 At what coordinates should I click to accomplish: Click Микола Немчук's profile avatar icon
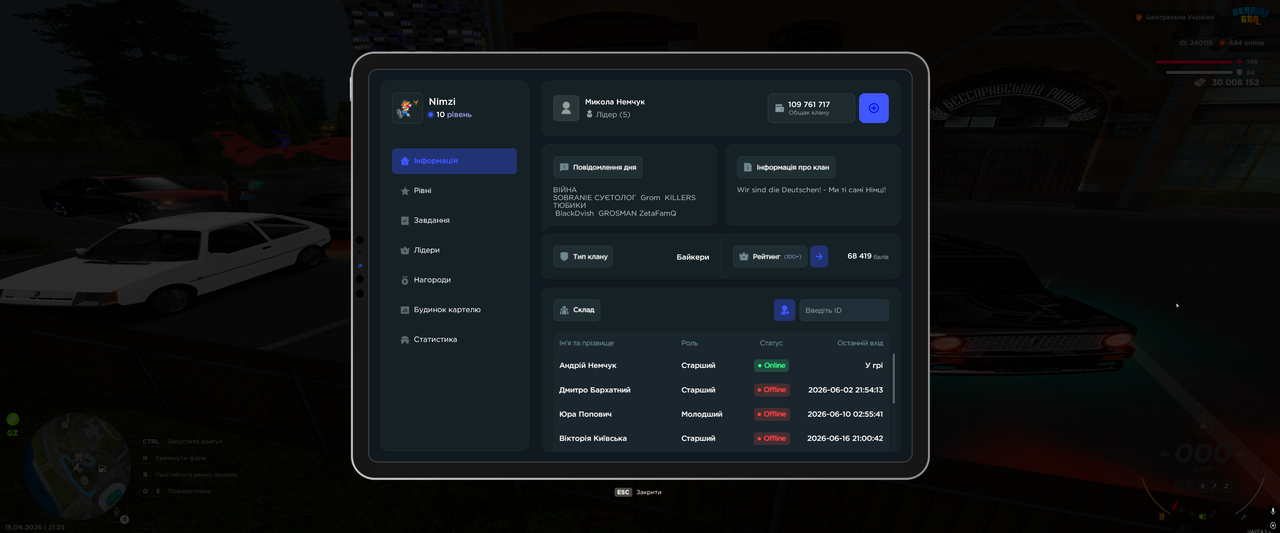(566, 108)
